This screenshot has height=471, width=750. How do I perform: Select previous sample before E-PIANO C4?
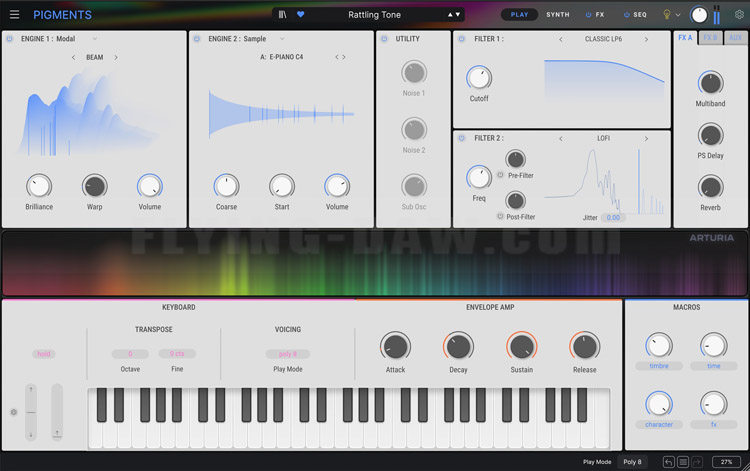tap(337, 57)
